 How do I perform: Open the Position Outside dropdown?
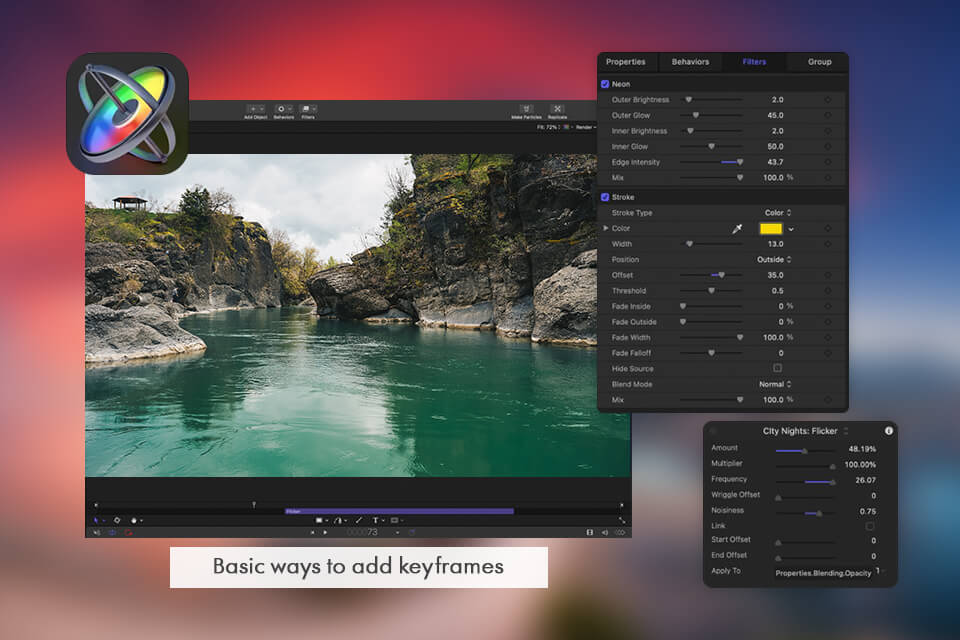coord(774,260)
